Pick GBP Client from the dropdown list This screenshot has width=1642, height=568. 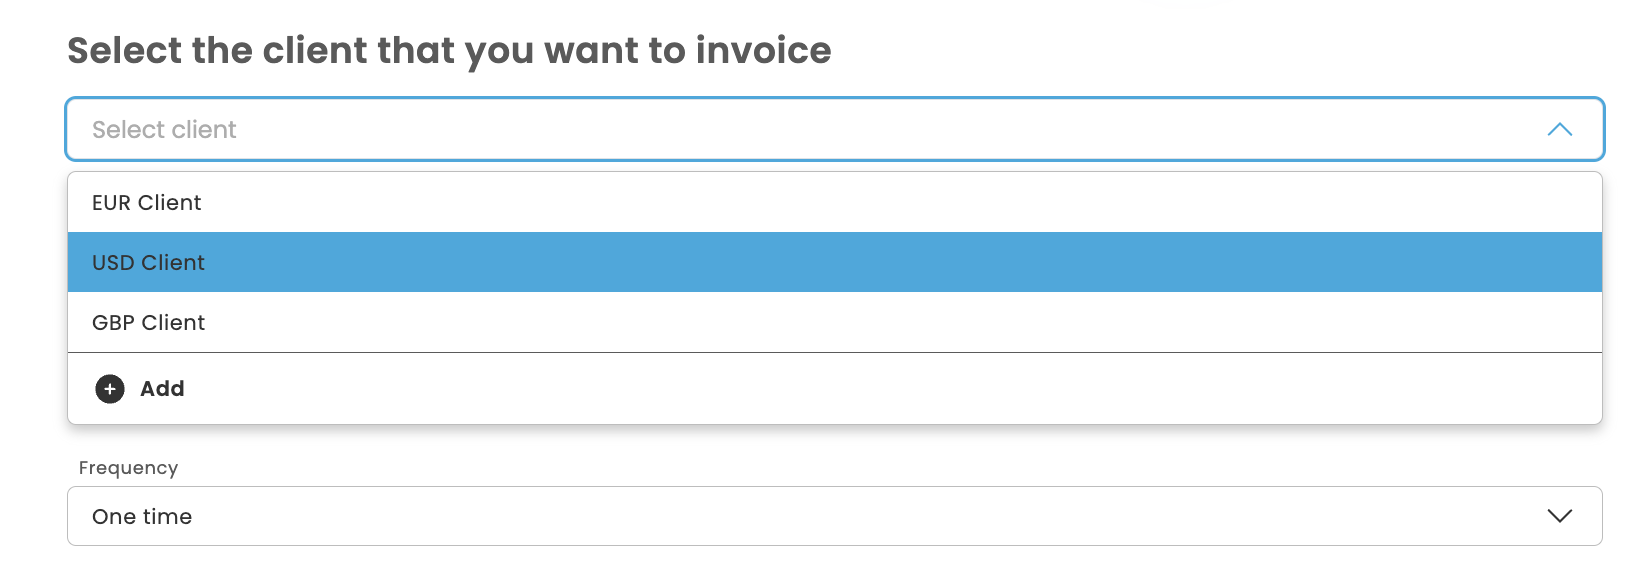point(149,323)
